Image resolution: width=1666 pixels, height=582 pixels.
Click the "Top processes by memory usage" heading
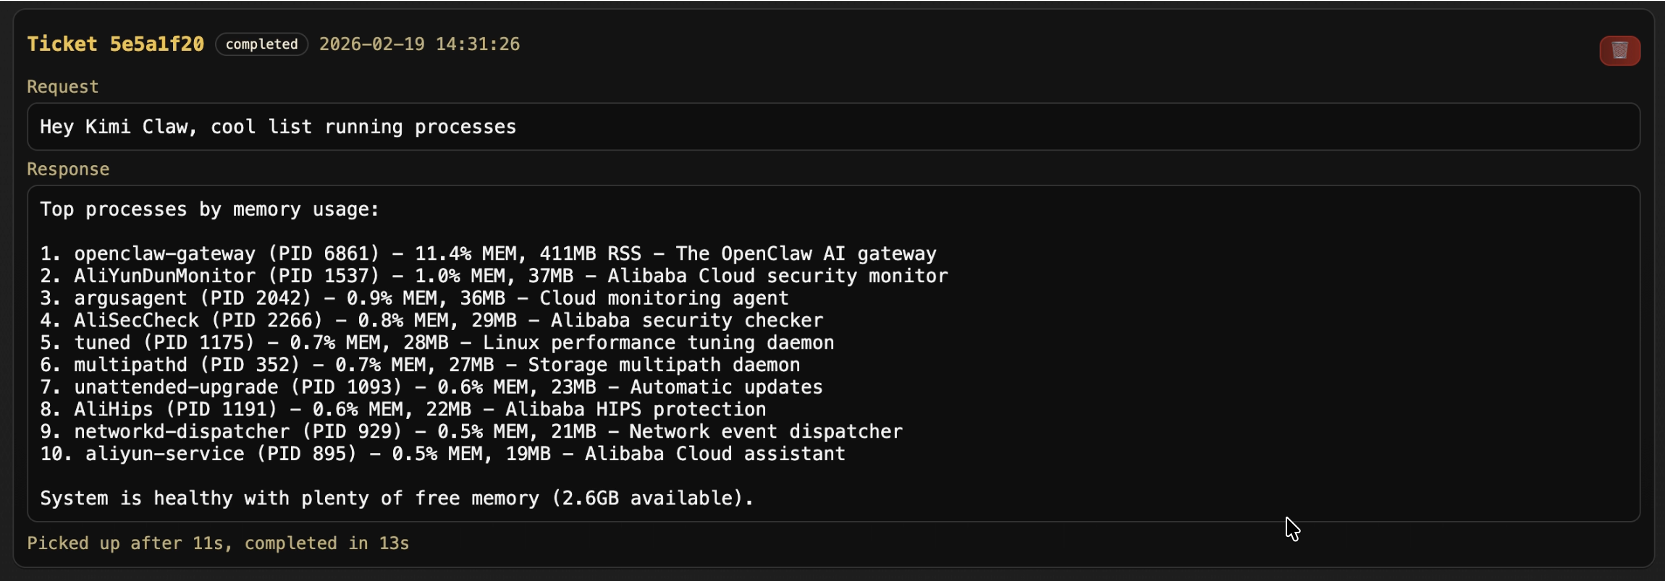click(210, 209)
